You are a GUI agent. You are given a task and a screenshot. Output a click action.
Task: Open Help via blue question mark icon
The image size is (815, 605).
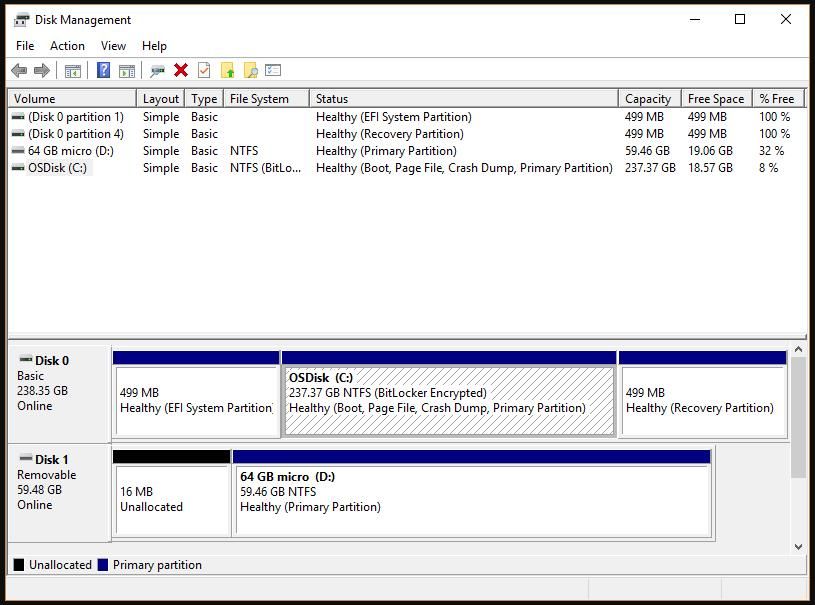click(103, 70)
